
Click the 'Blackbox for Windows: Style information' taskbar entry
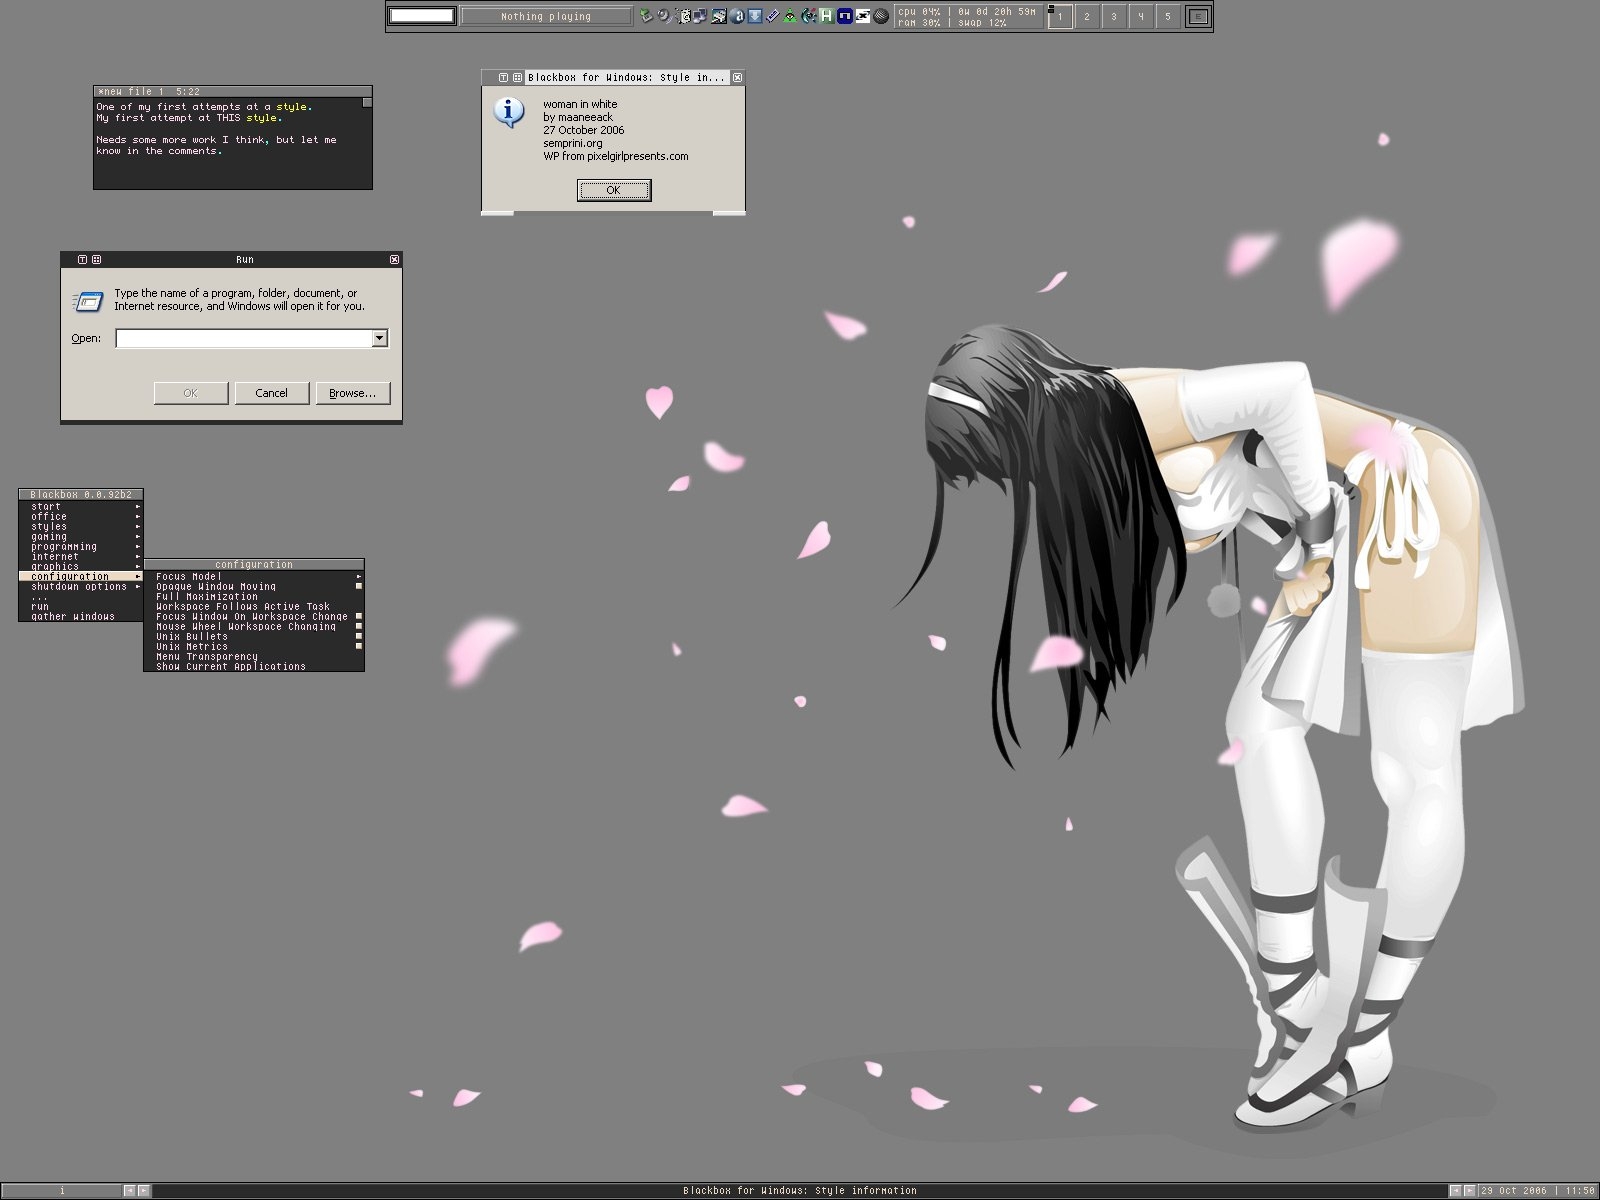click(799, 1190)
